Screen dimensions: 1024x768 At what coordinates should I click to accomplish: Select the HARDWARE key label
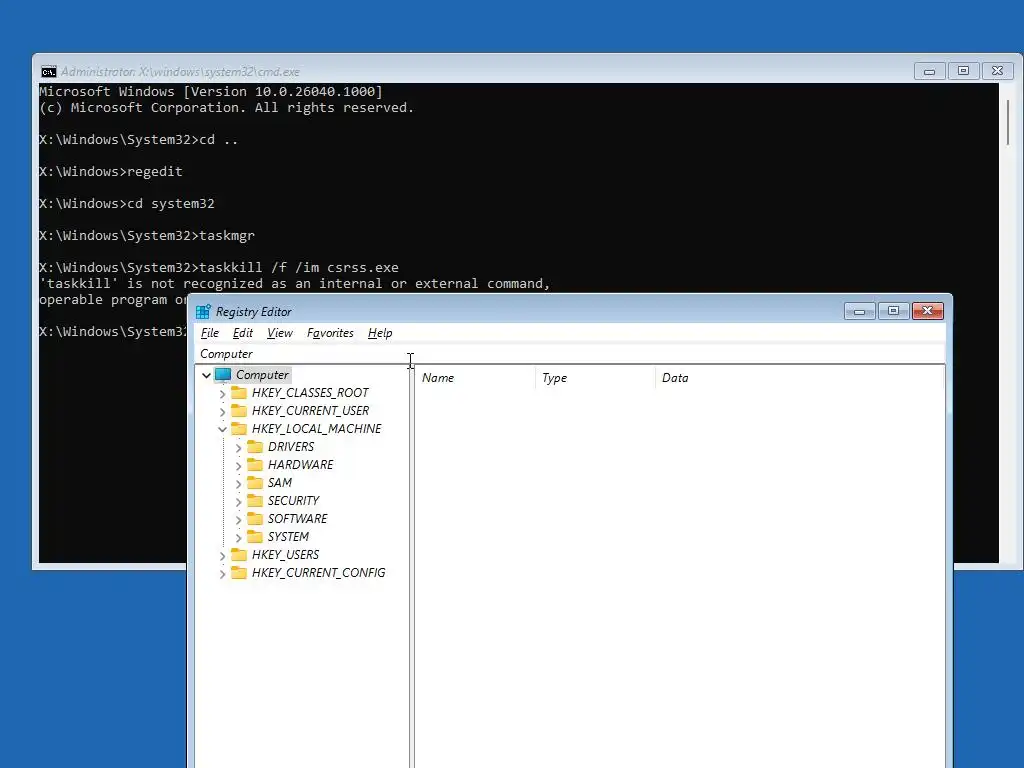pos(300,464)
